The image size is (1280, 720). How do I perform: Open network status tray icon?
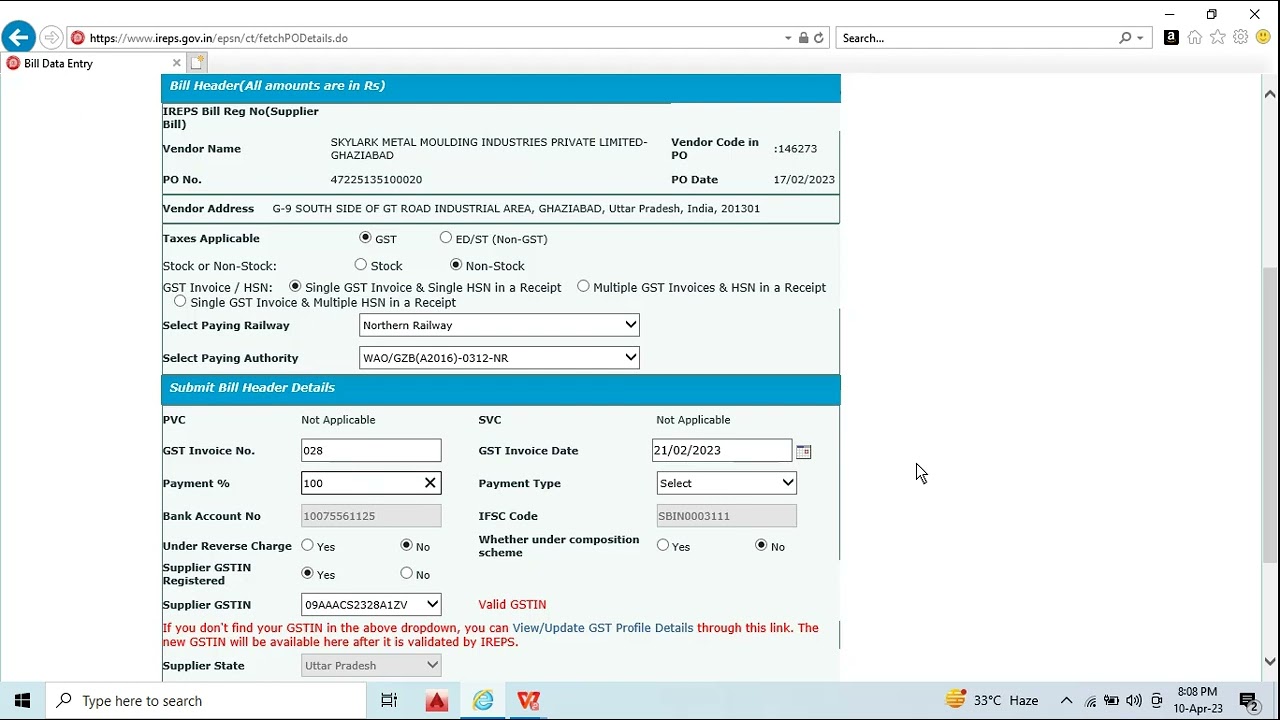coord(1090,701)
